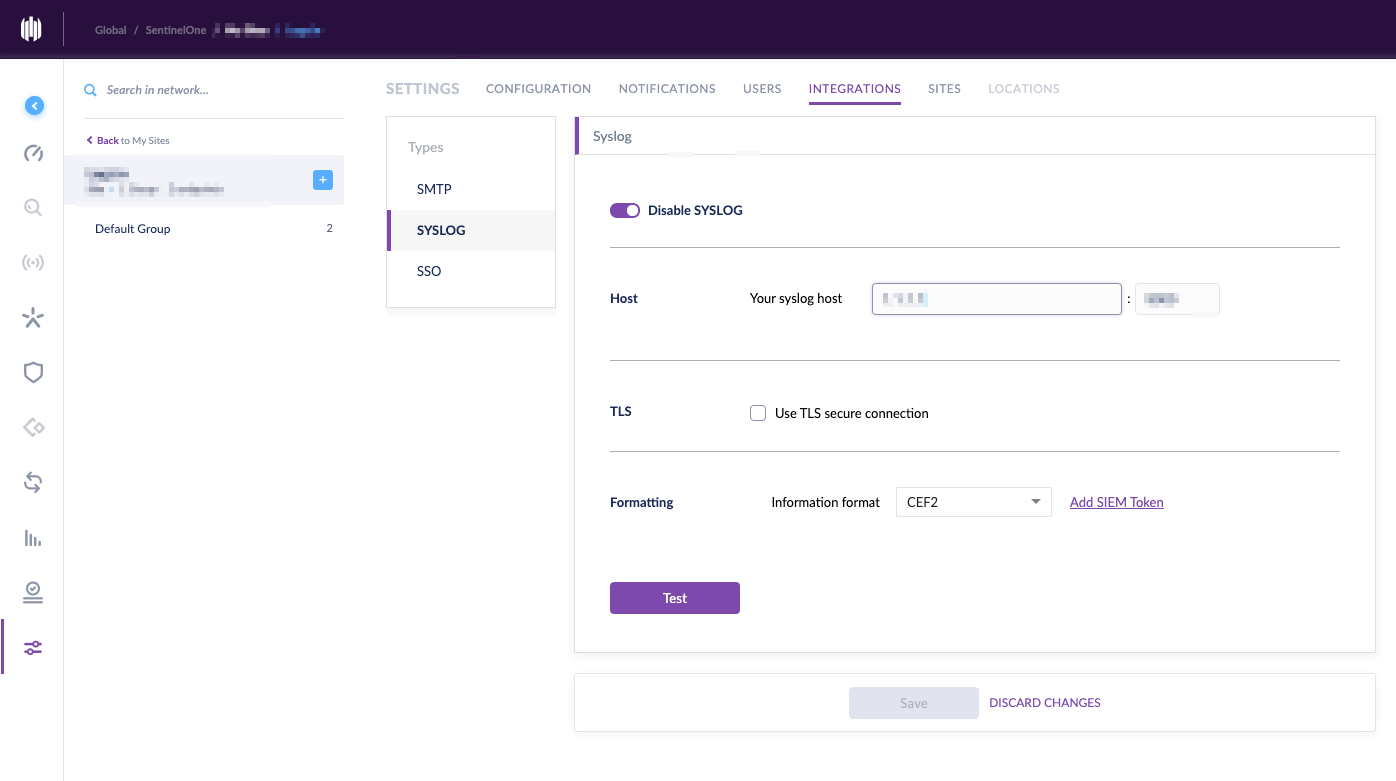Go back to My Sites
Viewport: 1396px width, 781px height.
tap(128, 141)
